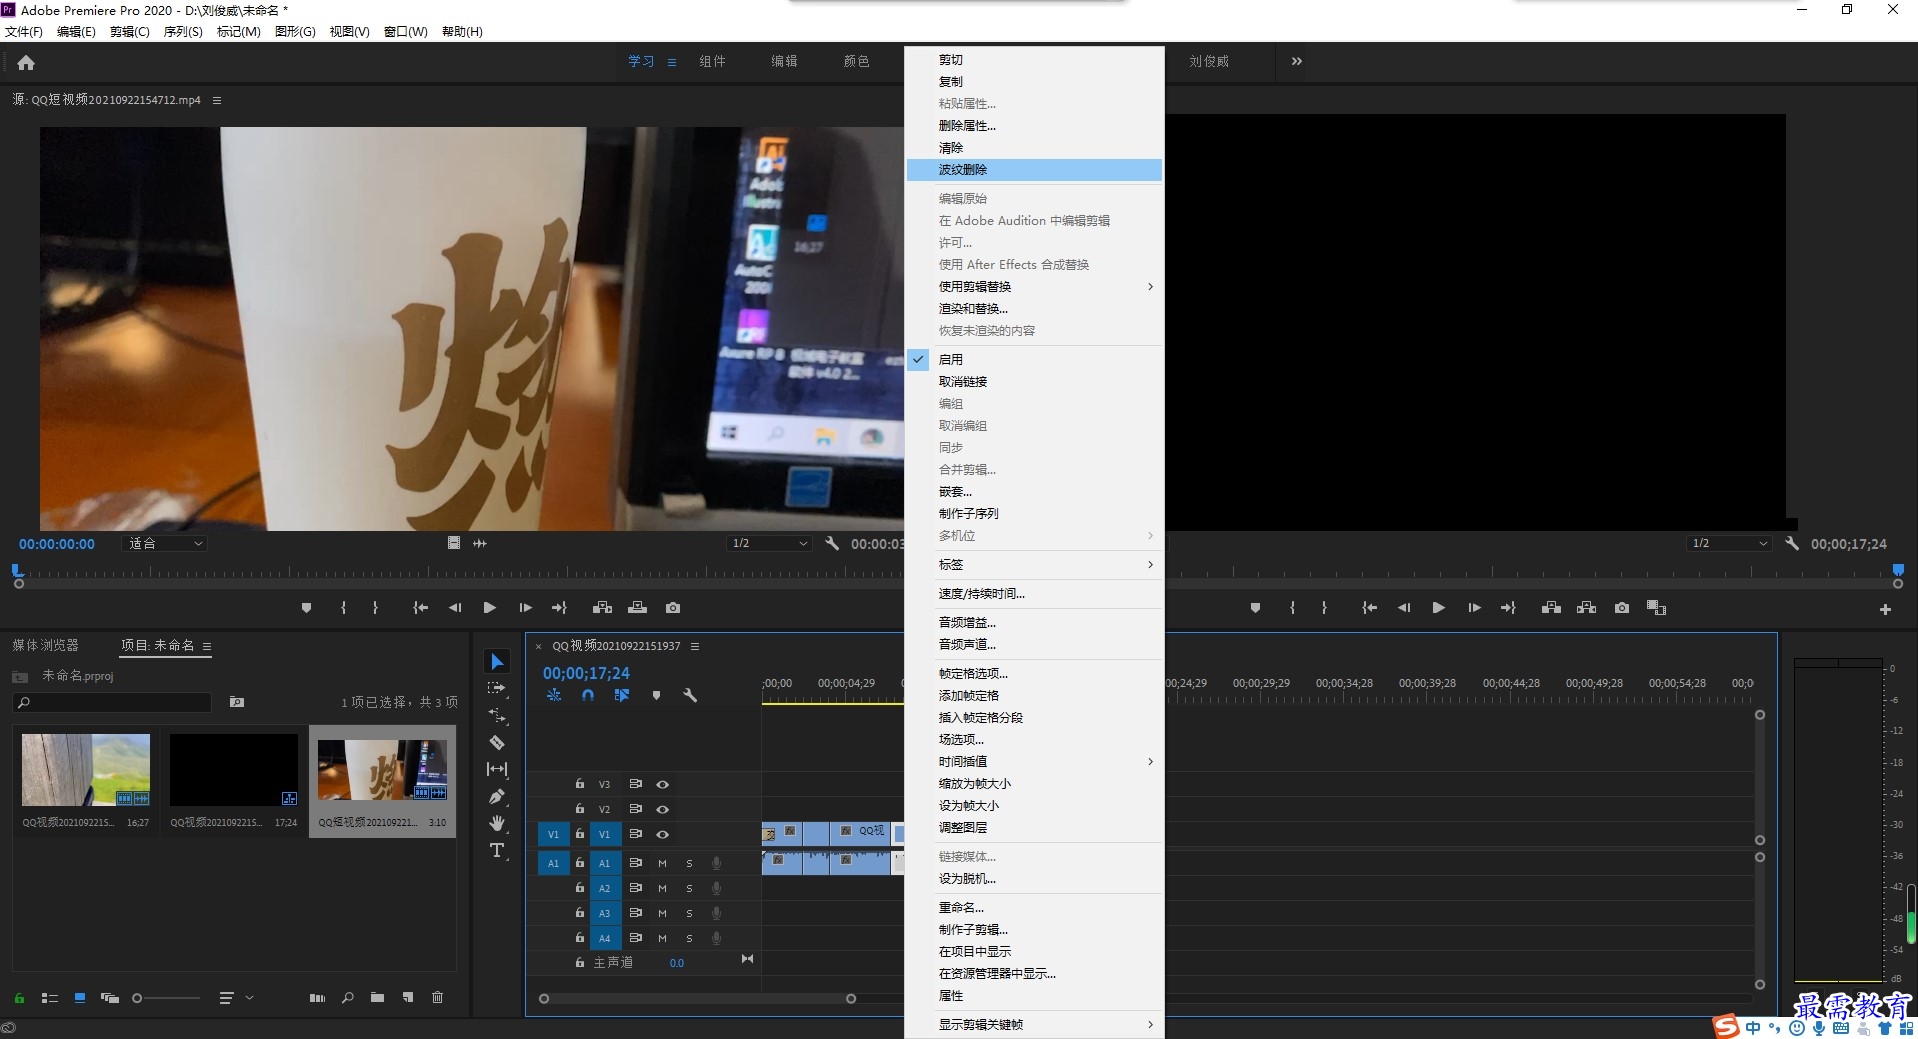
Task: Select the Pen tool in the tools panel
Action: tap(497, 797)
